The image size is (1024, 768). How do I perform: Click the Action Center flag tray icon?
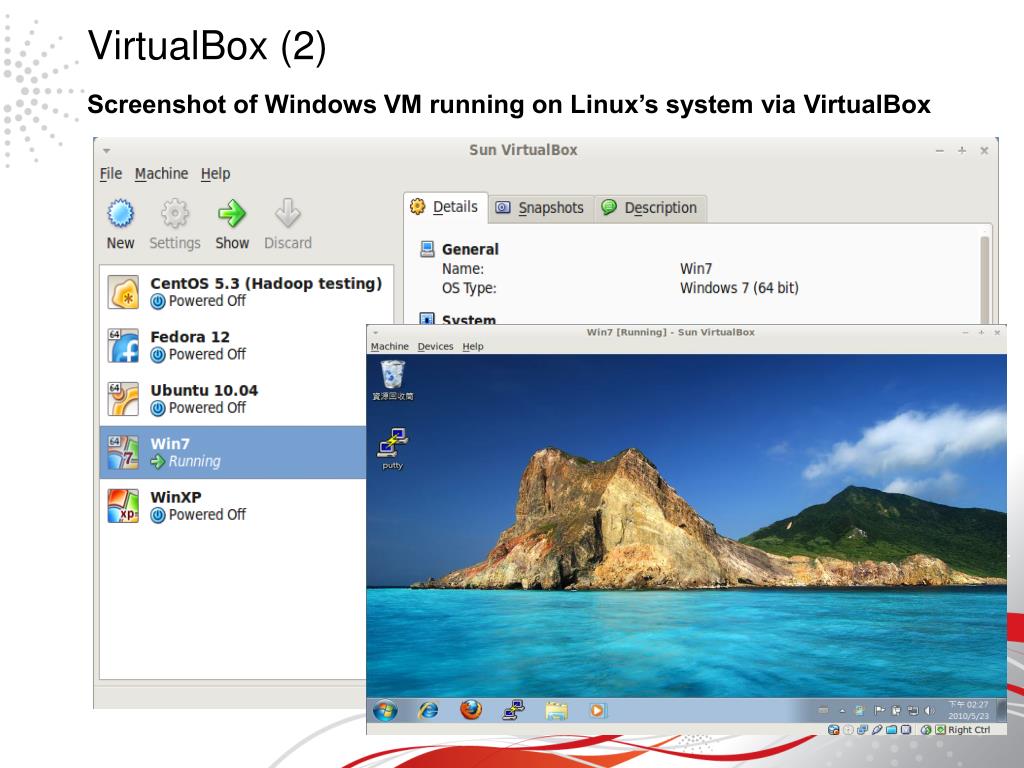pos(880,711)
